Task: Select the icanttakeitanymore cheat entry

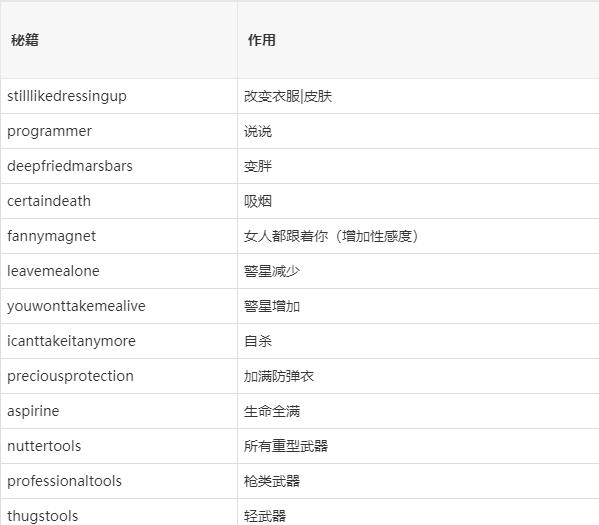Action: click(71, 341)
